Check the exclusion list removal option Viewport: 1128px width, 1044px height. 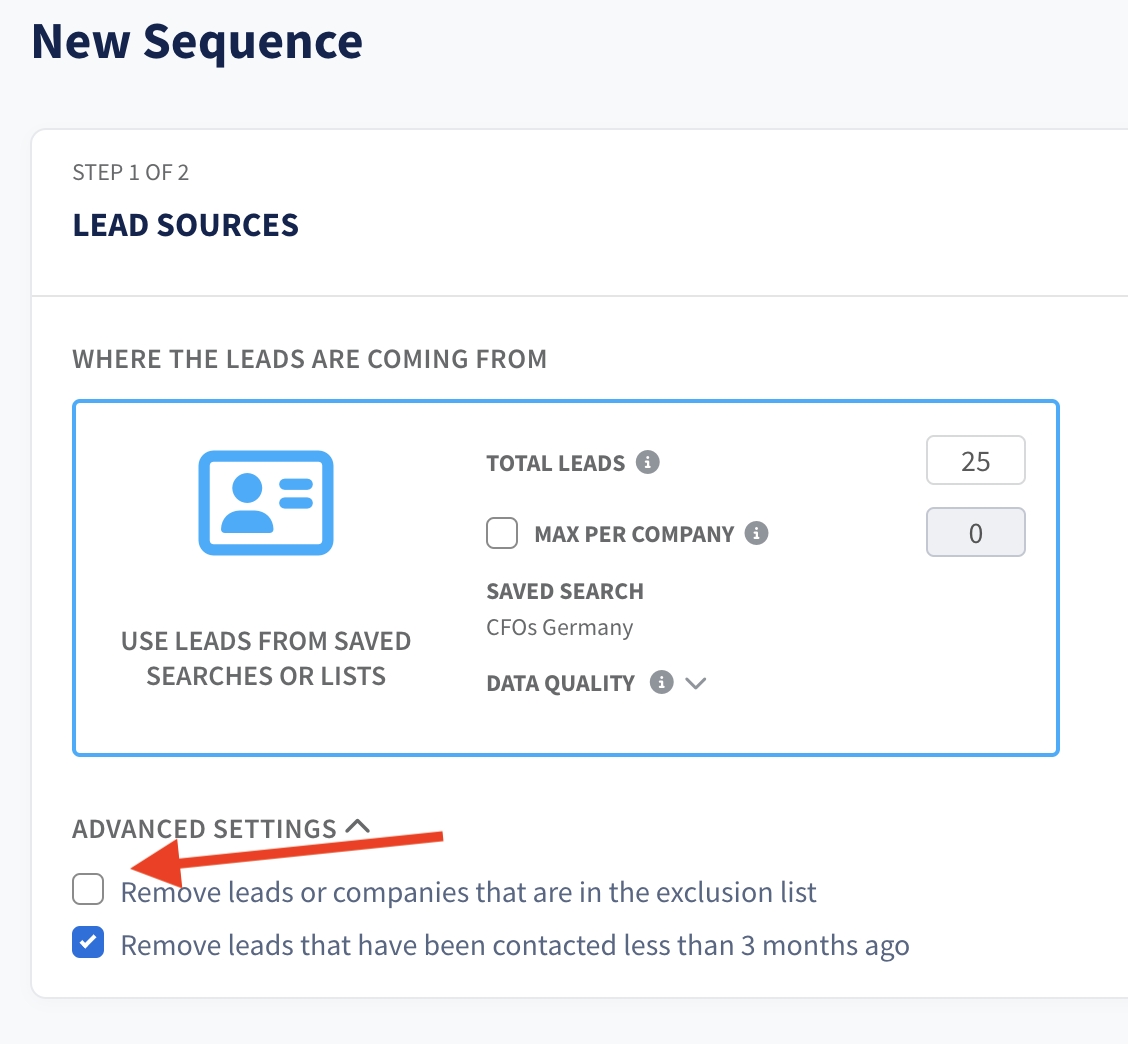point(88,889)
